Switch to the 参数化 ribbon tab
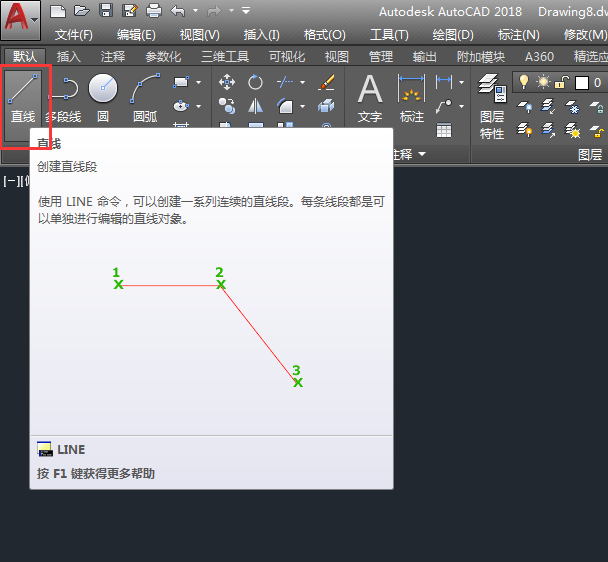The image size is (608, 562). pyautogui.click(x=163, y=57)
